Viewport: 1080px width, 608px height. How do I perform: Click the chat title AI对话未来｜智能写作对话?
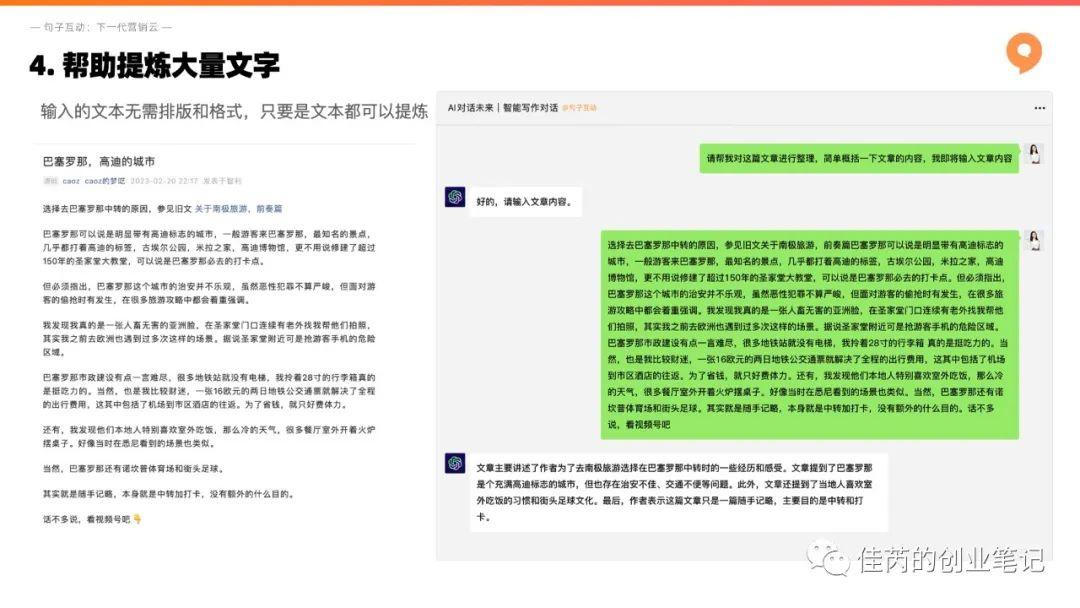click(x=503, y=108)
